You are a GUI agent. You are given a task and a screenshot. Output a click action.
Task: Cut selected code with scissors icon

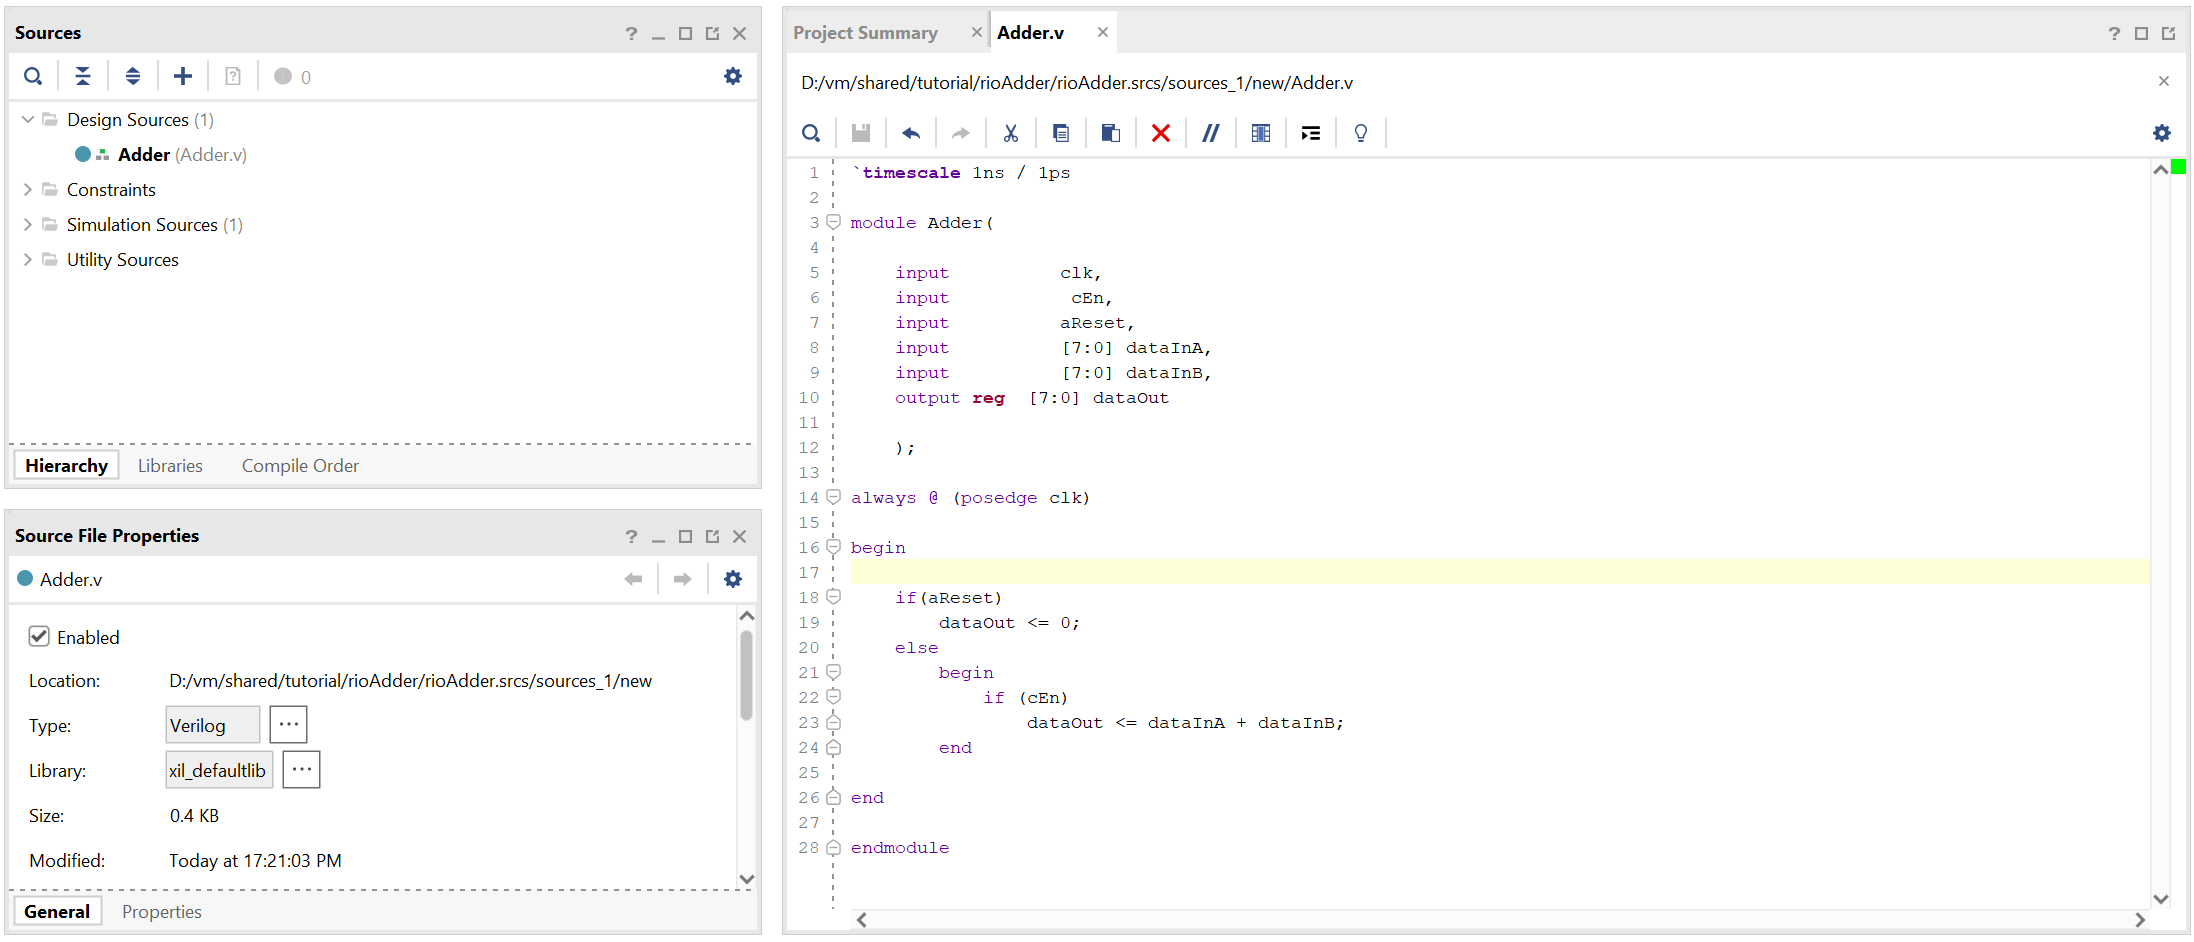click(1010, 132)
